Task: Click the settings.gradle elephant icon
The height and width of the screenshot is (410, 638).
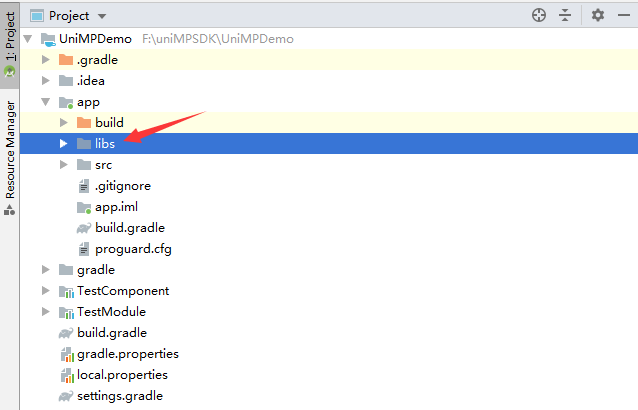Action: coord(66,396)
